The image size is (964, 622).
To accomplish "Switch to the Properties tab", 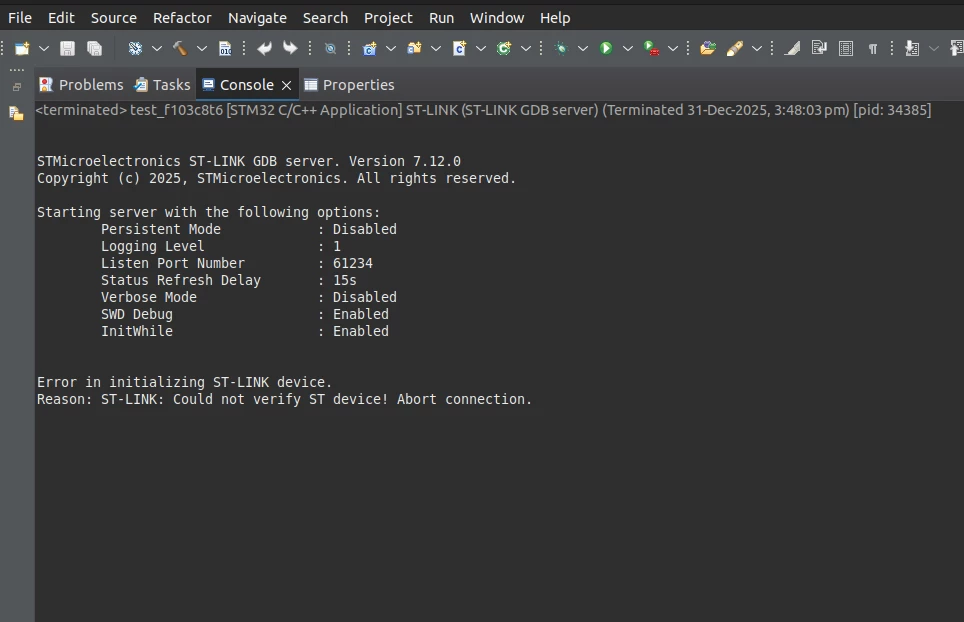I will 349,85.
